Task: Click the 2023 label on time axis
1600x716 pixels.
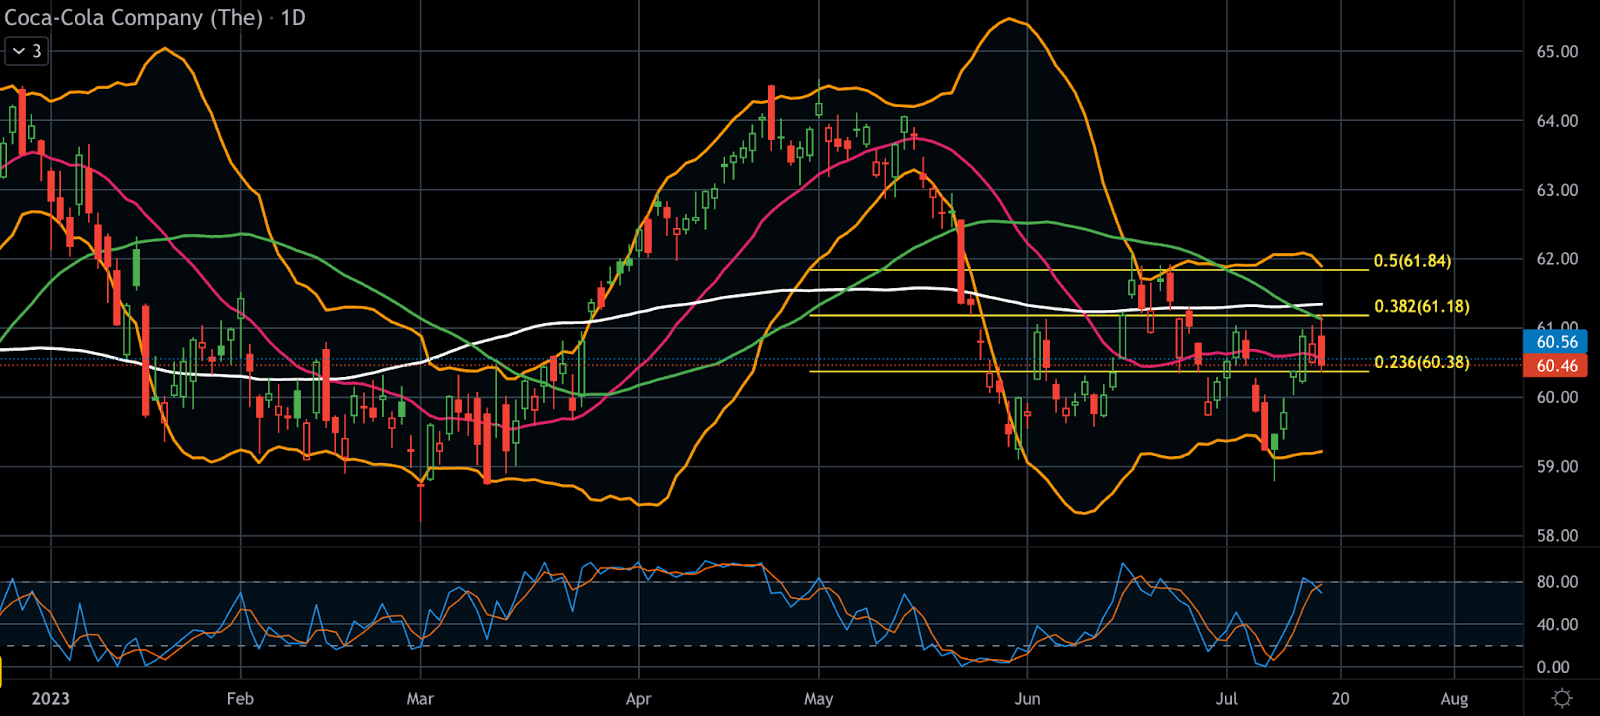Action: (x=50, y=699)
